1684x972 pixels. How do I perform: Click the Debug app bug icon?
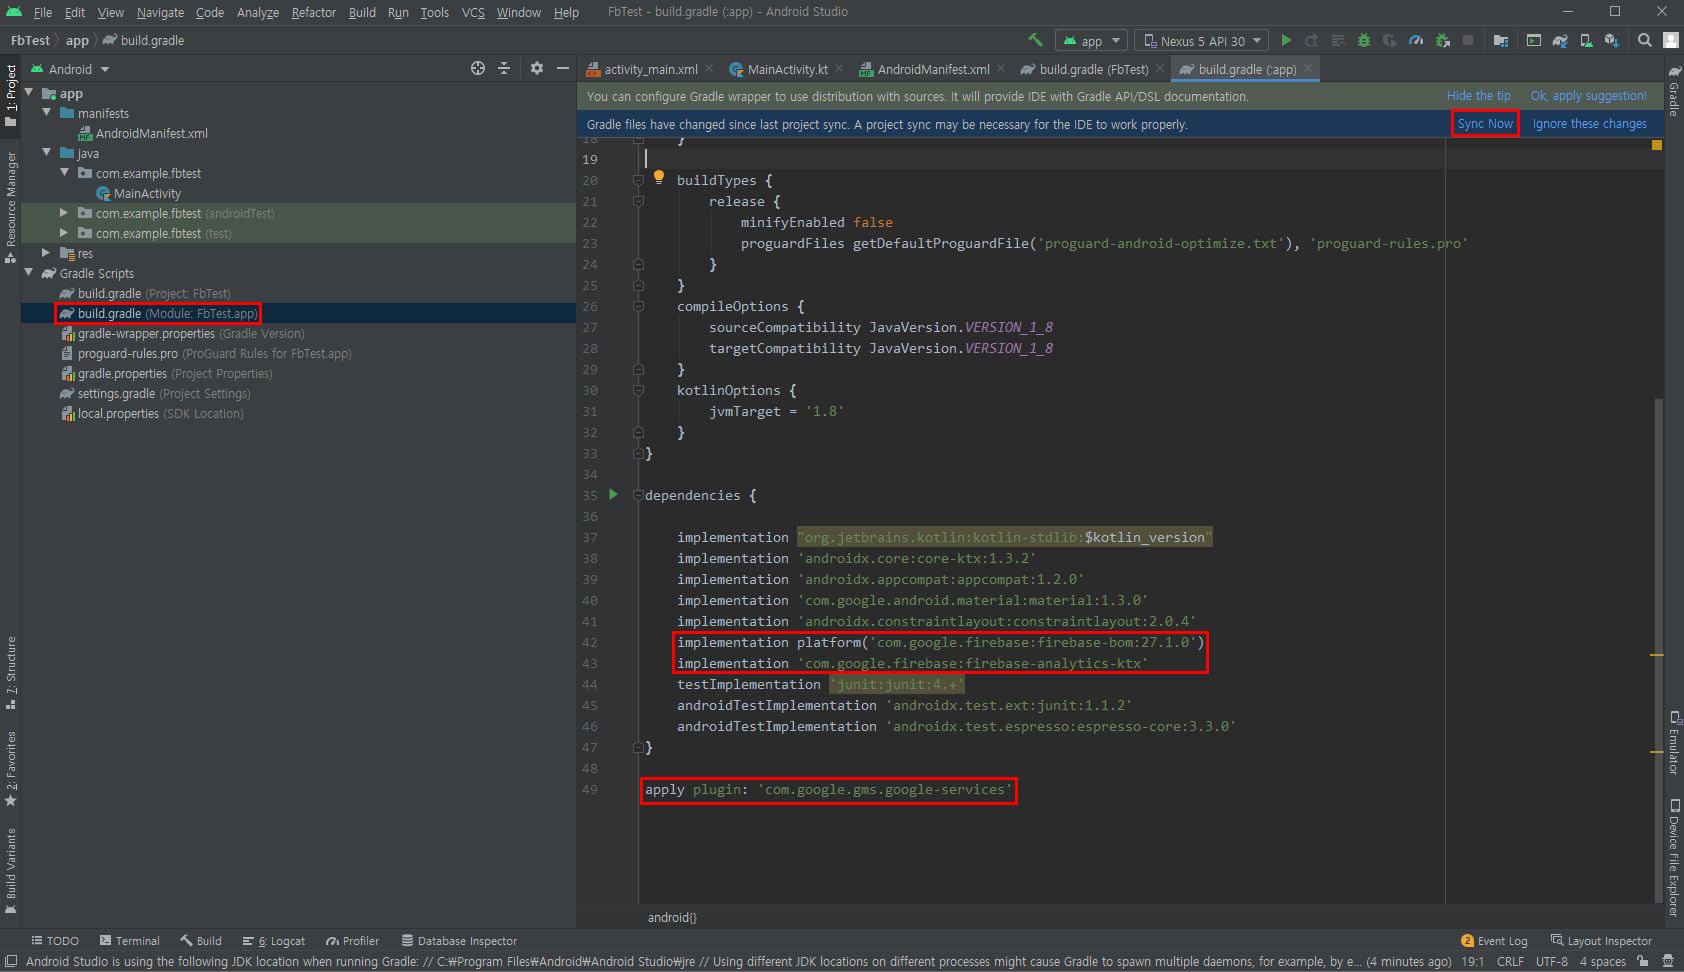1364,40
